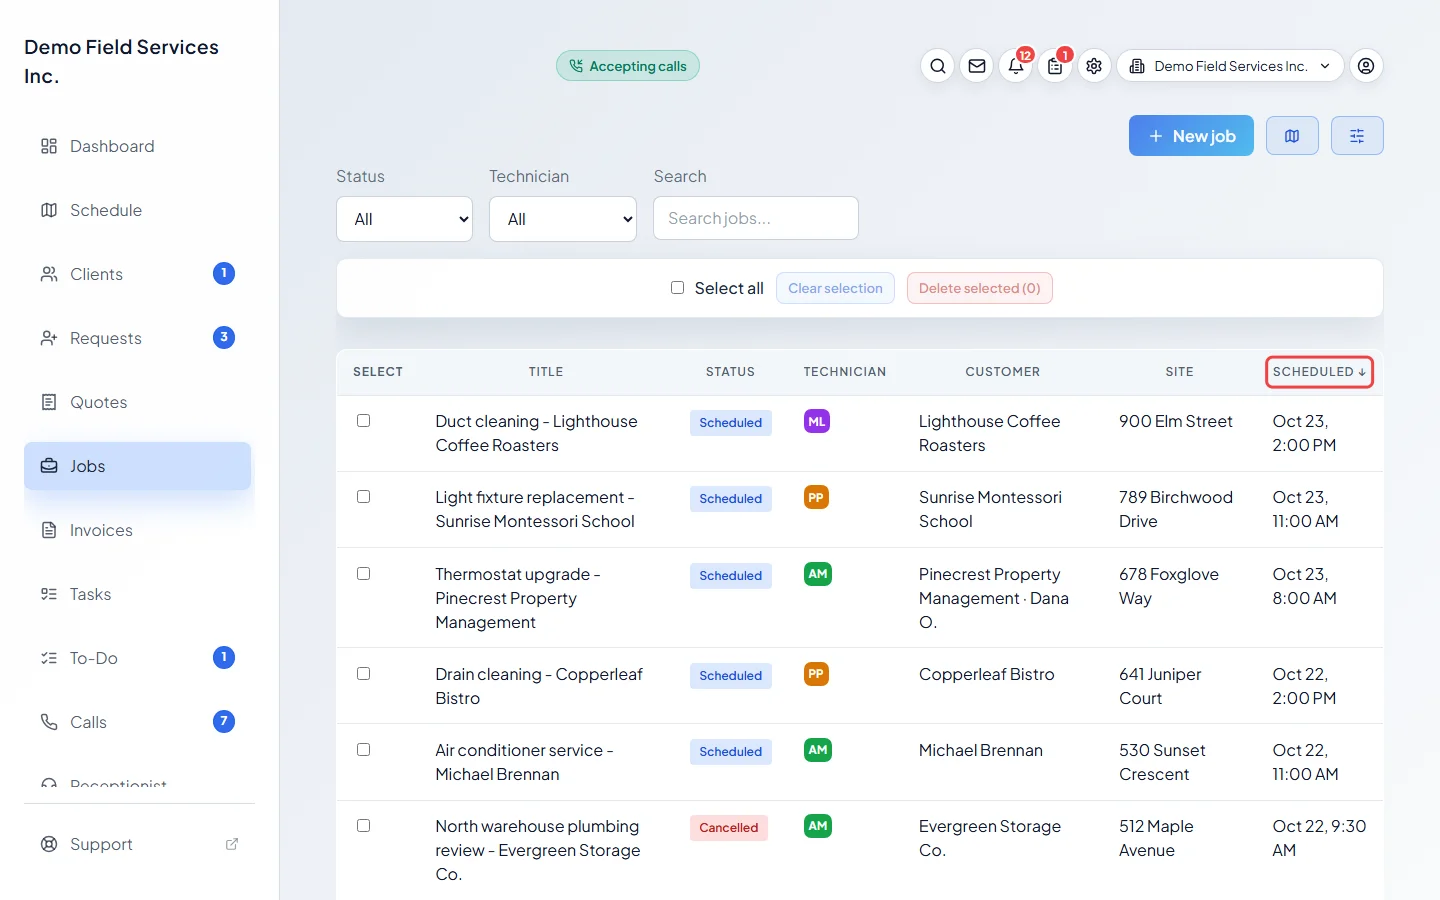This screenshot has width=1440, height=900.
Task: Click PP avatar on Light fixture replacement row
Action: pos(817,498)
